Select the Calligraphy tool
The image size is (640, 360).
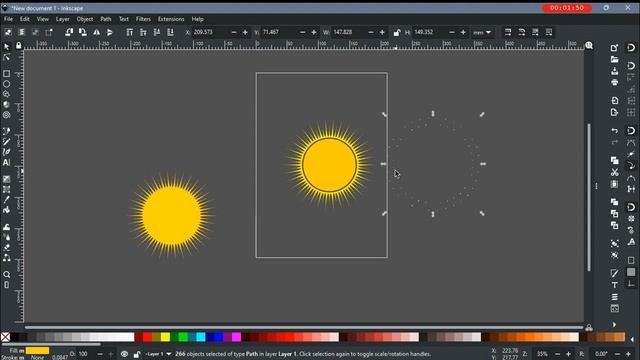7,152
